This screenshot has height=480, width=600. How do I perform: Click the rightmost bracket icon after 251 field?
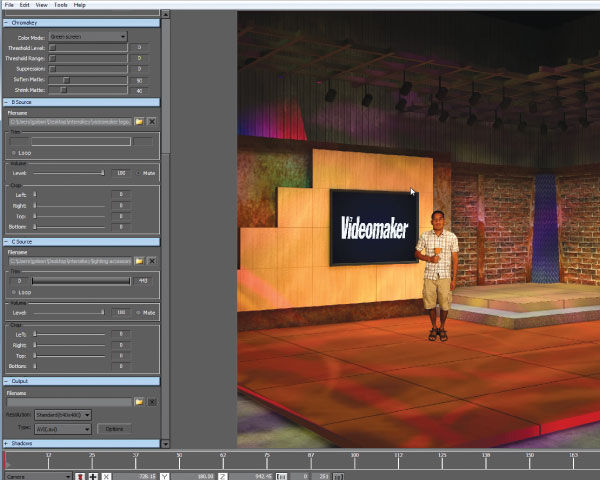338,477
